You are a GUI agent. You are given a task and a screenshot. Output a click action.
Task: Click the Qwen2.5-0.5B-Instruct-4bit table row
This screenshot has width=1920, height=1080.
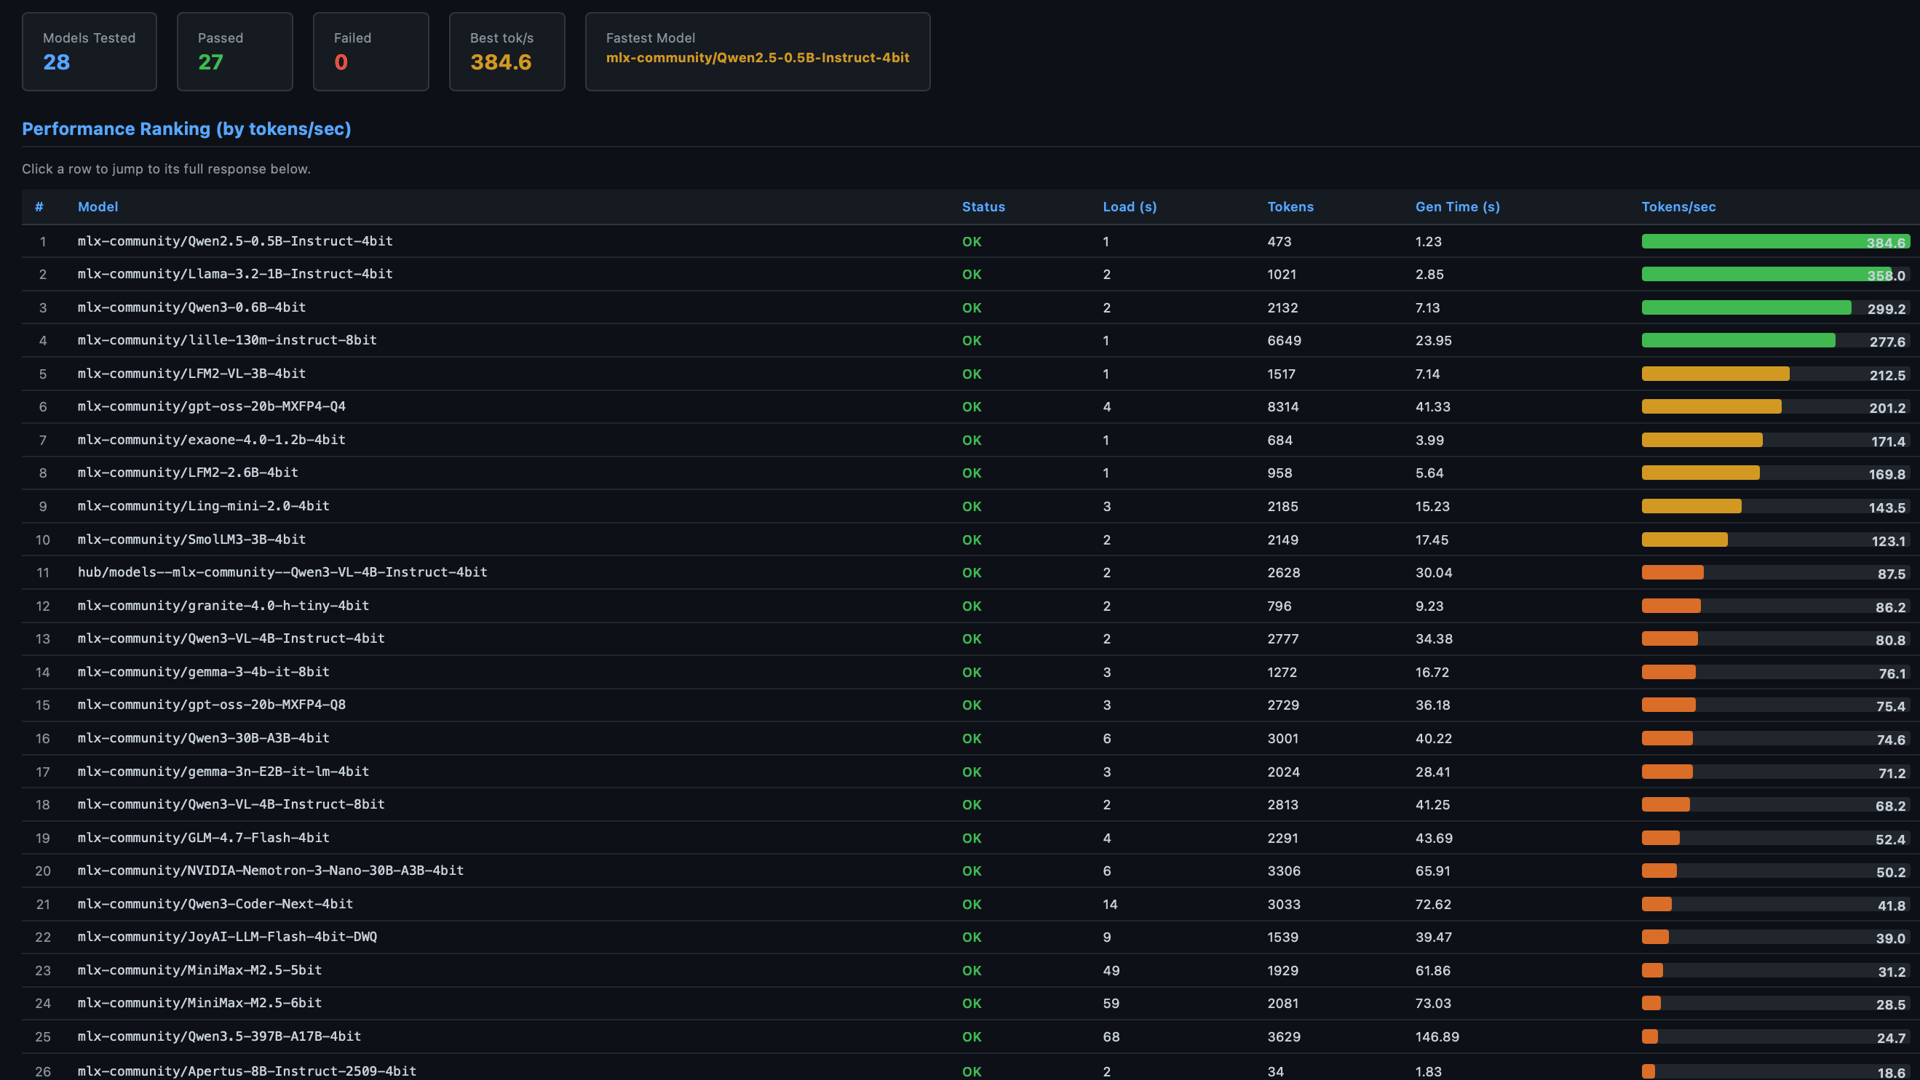pos(235,241)
